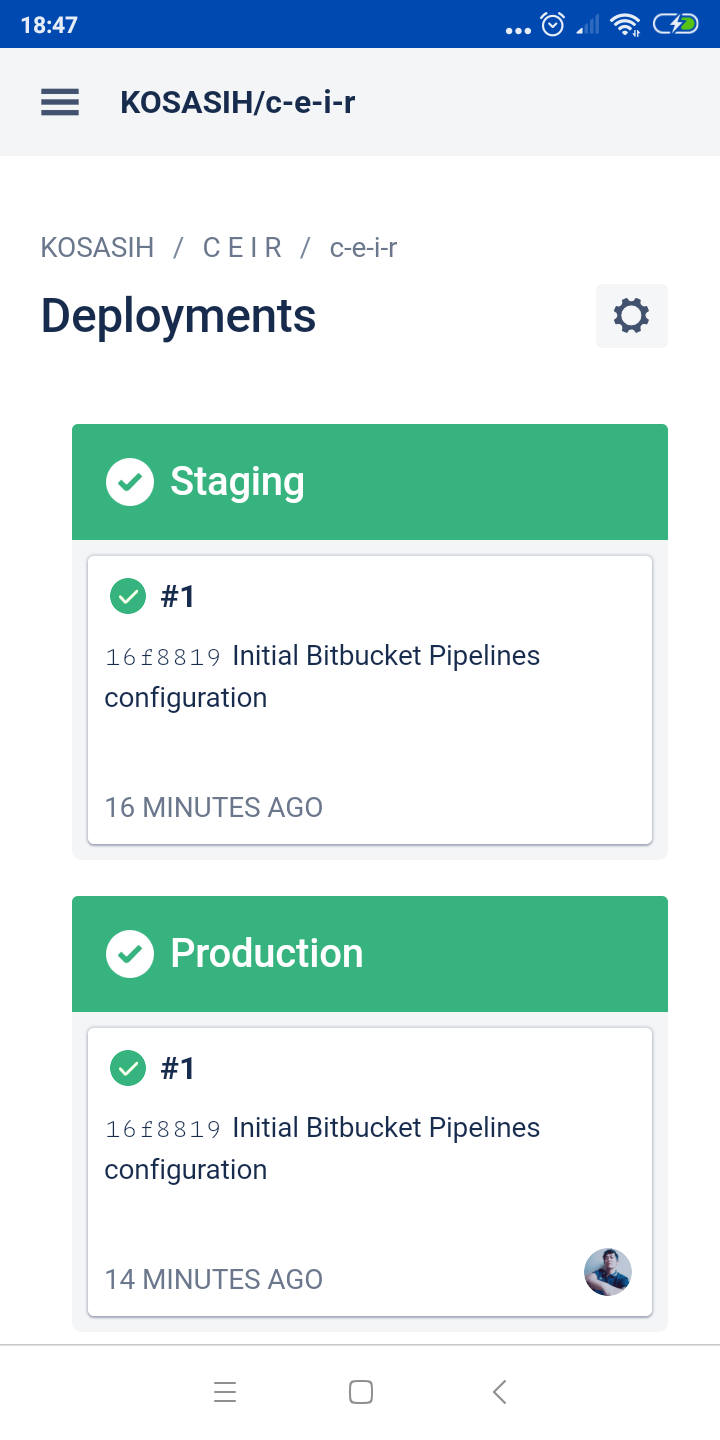Screen dimensions: 720x1440
Task: Tap the KOSASIH/c-e-i-r header title
Action: [x=238, y=102]
